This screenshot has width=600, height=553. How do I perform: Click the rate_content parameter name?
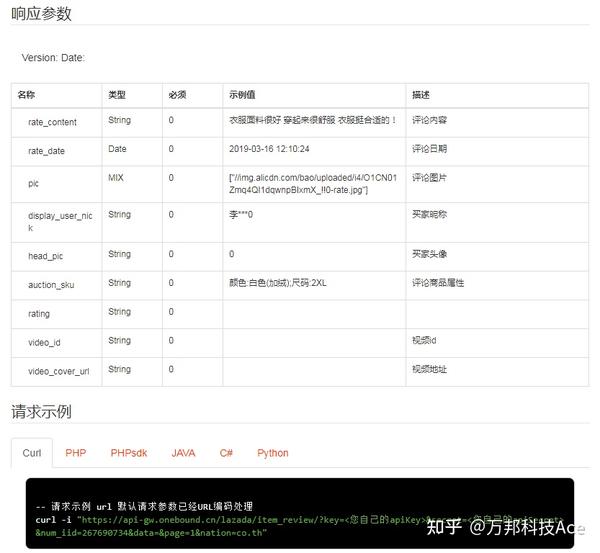[x=52, y=122]
